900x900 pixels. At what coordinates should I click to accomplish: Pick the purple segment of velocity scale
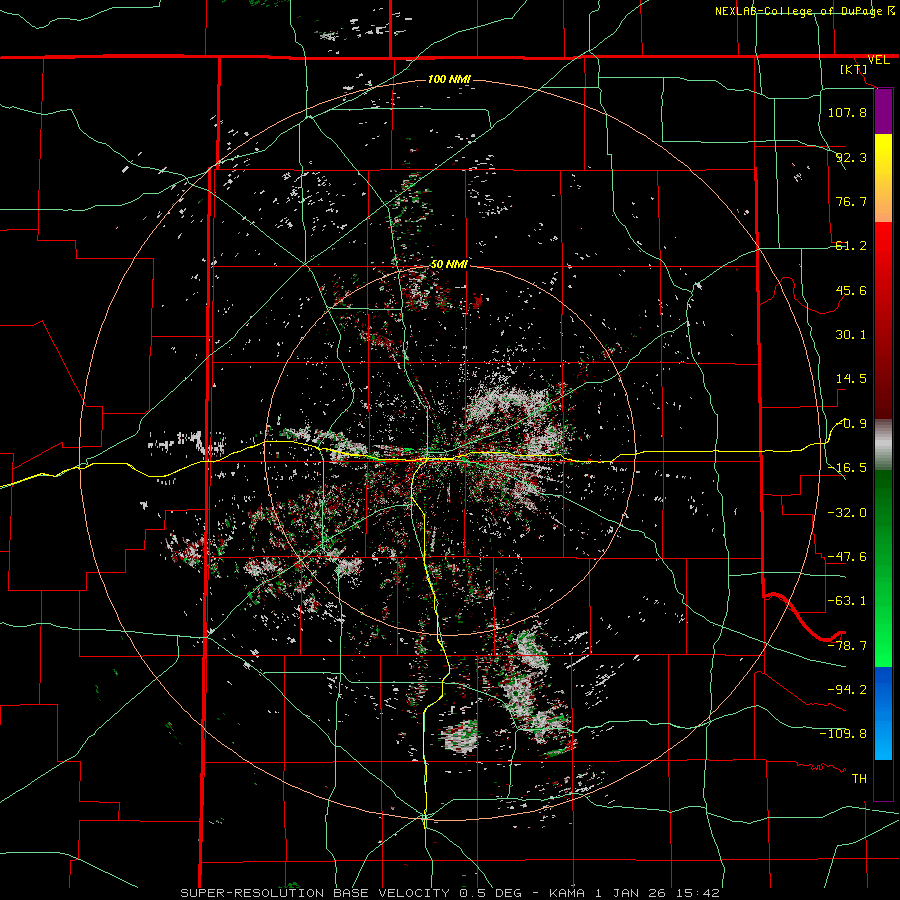883,111
